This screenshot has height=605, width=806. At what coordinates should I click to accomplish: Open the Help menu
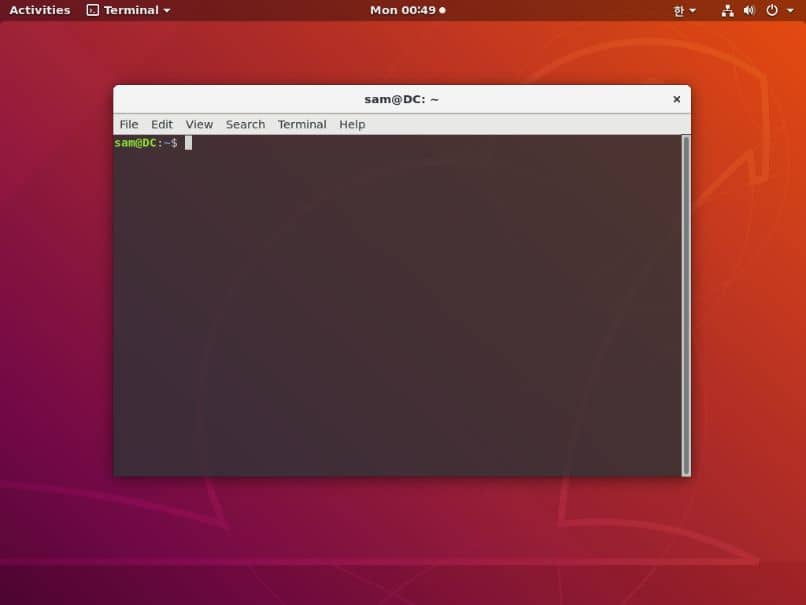click(351, 124)
